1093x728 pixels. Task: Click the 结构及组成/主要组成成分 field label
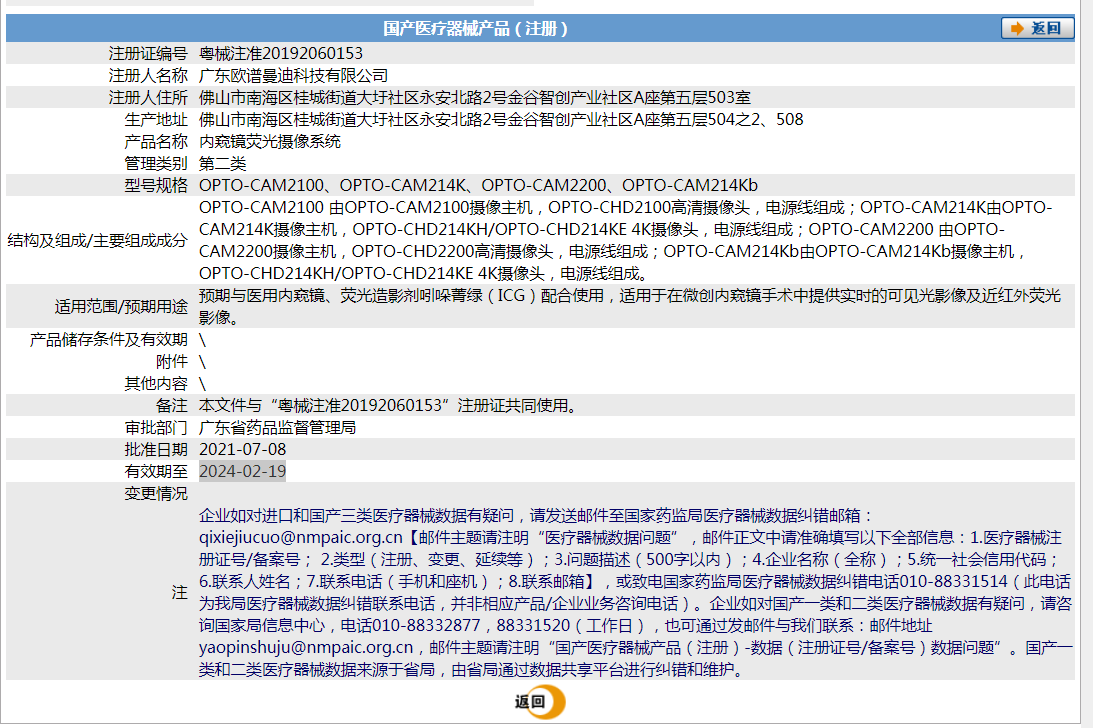(98, 241)
